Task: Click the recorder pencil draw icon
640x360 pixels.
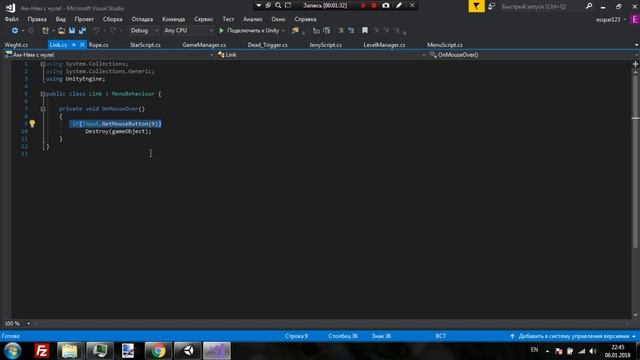Action: tap(399, 5)
